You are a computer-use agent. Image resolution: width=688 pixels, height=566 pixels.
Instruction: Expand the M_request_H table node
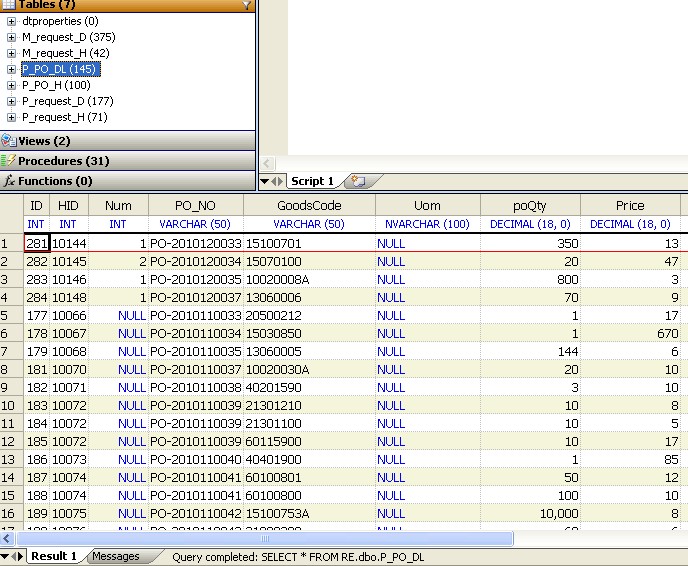point(11,53)
